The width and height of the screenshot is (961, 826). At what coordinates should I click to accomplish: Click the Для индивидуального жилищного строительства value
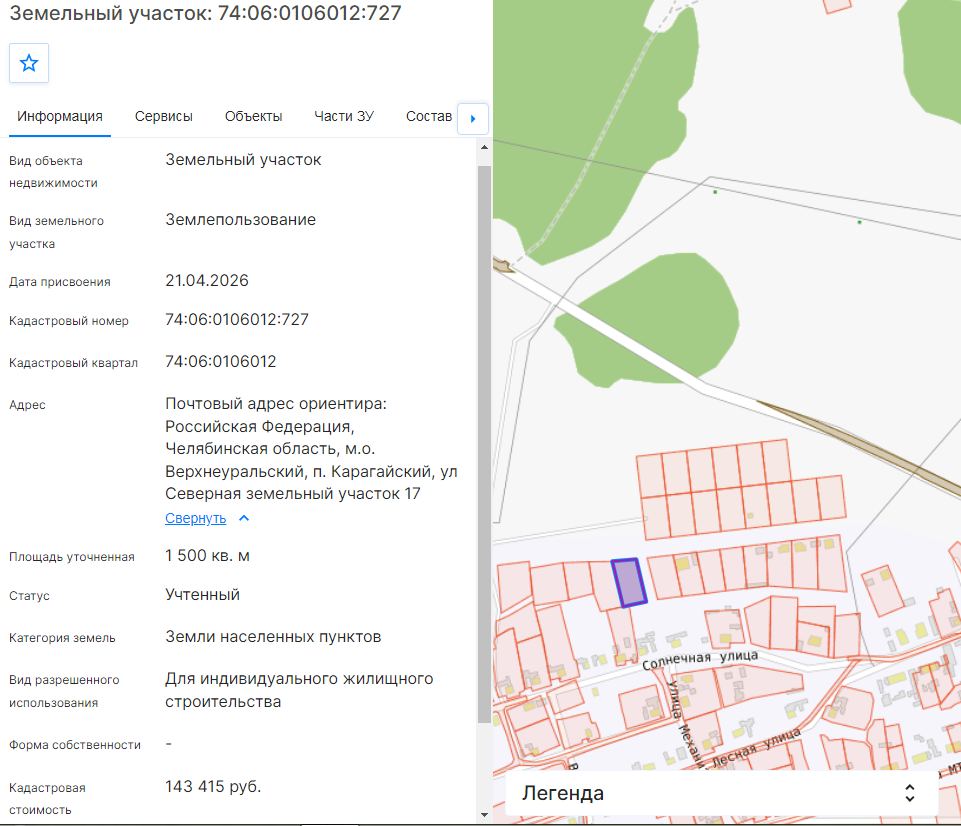299,691
